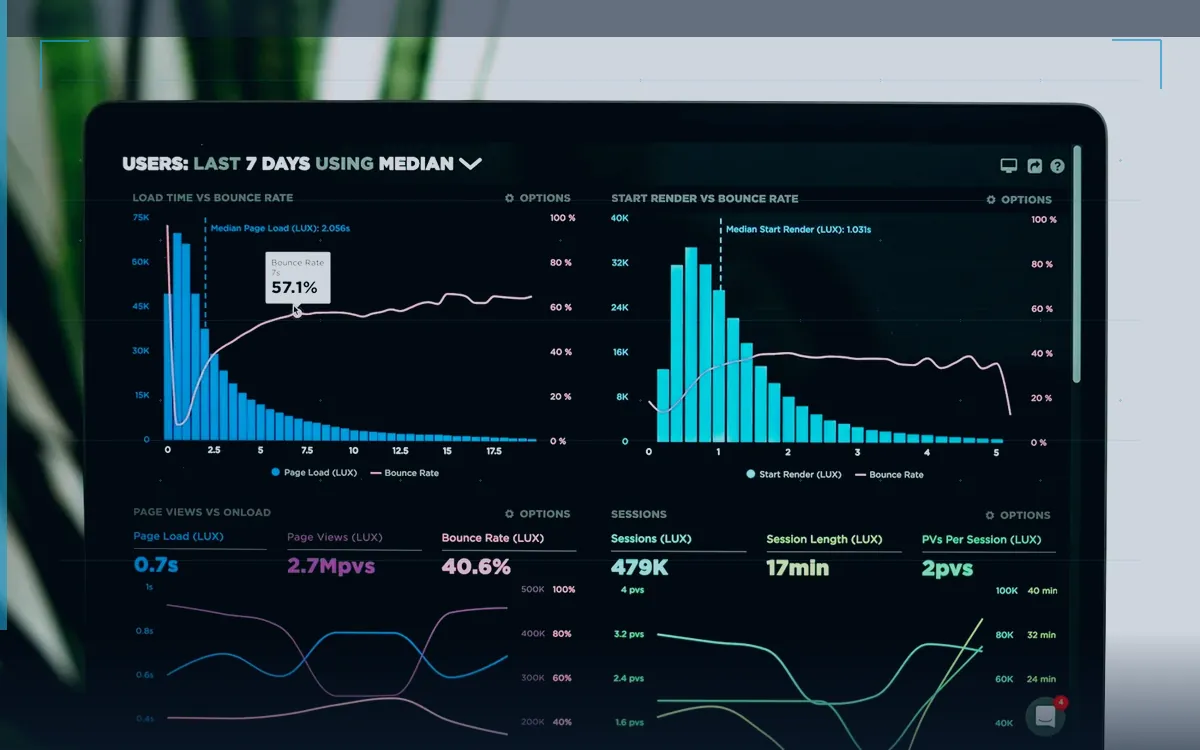Image resolution: width=1200 pixels, height=750 pixels.
Task: Select the Session Length (LUX) 17min metric
Action: tap(833, 556)
